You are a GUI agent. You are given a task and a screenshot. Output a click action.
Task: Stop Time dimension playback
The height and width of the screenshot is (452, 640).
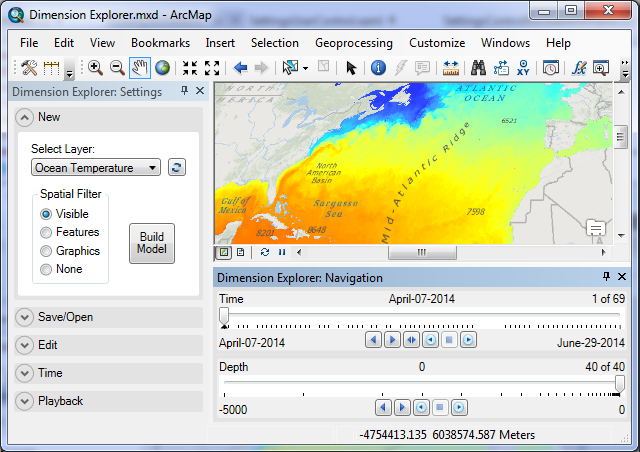pyautogui.click(x=449, y=340)
